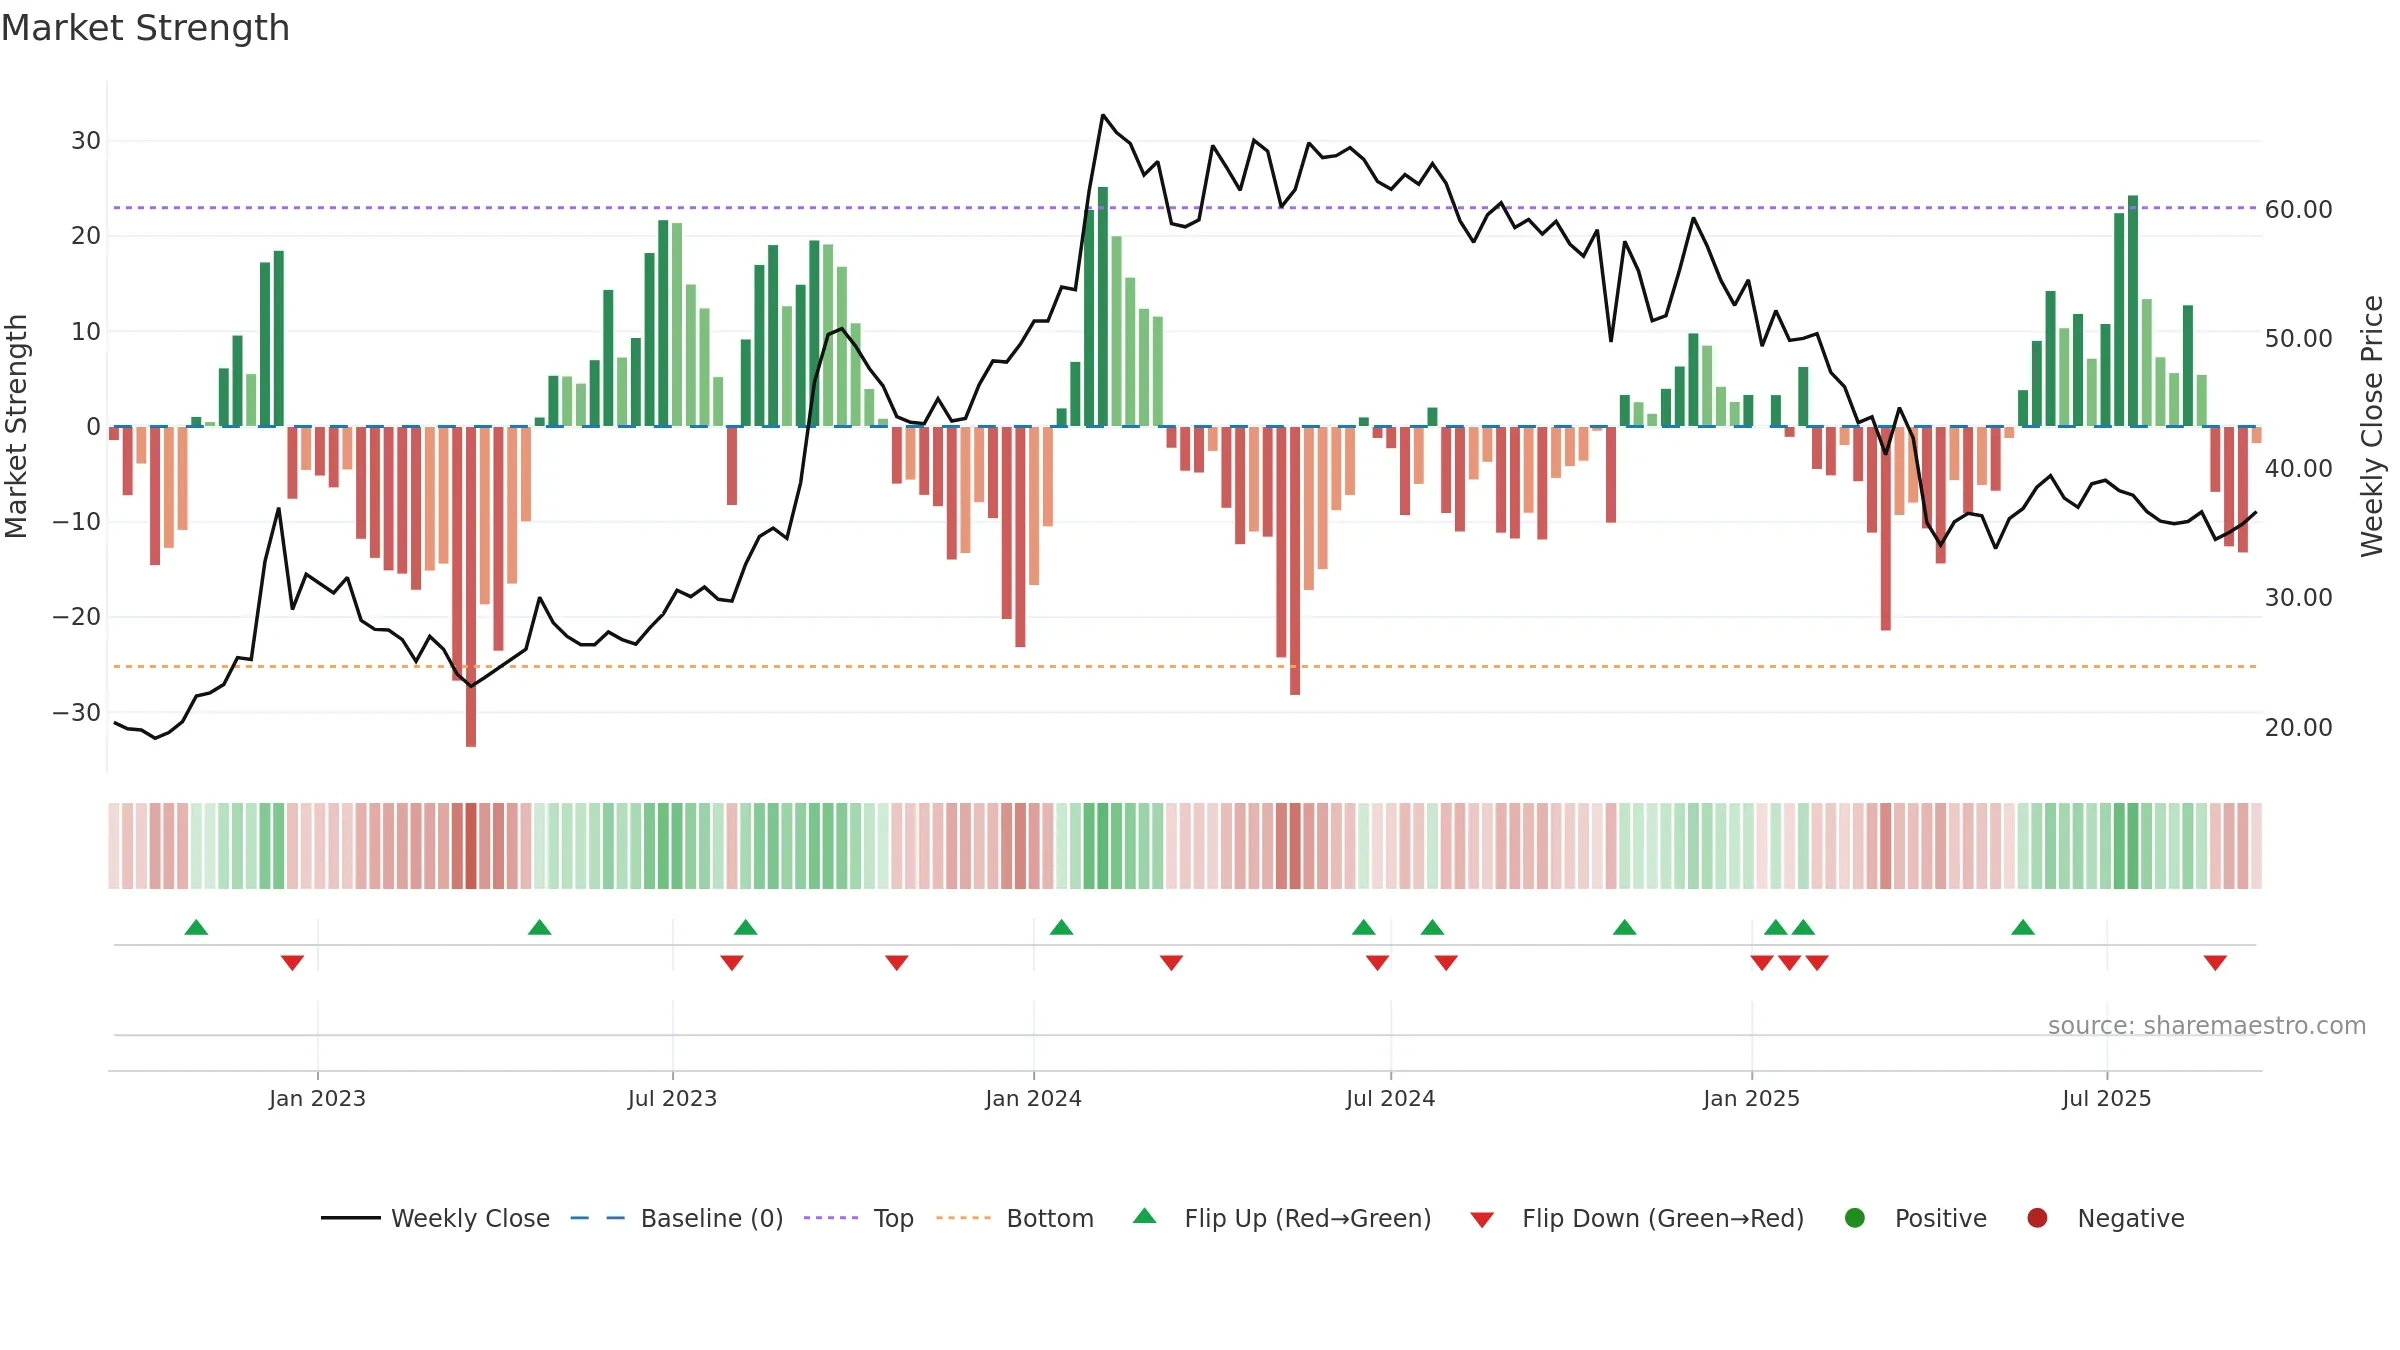Image resolution: width=2400 pixels, height=1350 pixels.
Task: Click the Jul 2025 x-axis label
Action: 2106,1098
